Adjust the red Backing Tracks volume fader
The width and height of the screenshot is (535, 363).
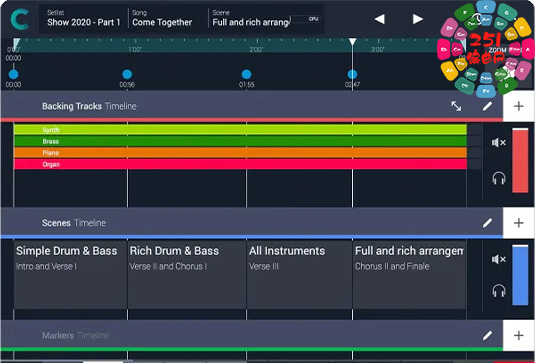click(x=520, y=160)
